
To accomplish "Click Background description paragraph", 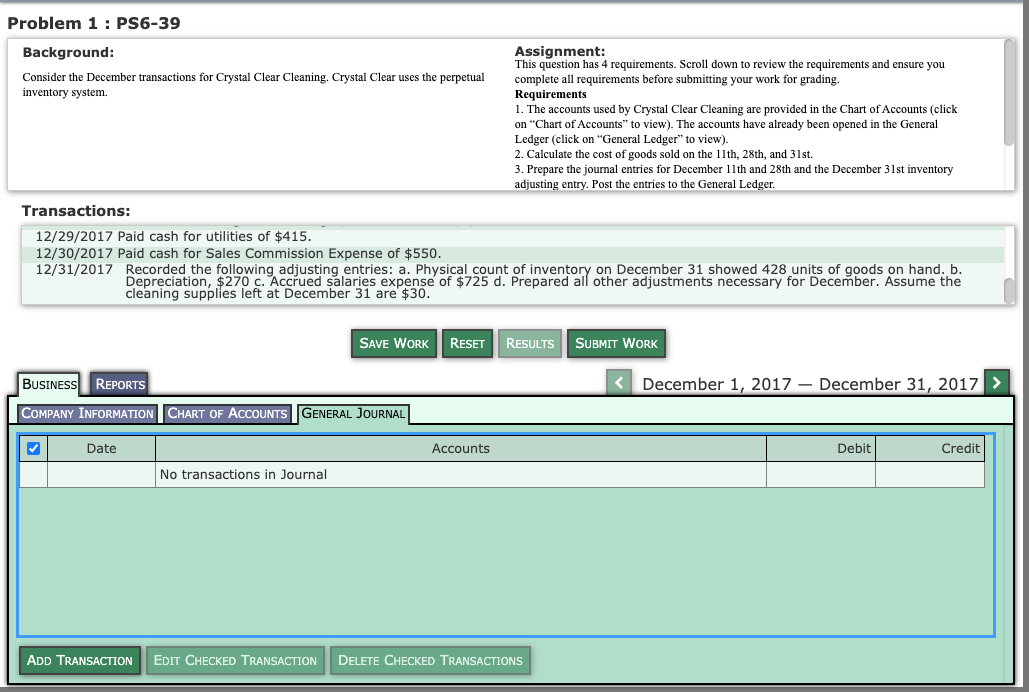I will (x=253, y=85).
